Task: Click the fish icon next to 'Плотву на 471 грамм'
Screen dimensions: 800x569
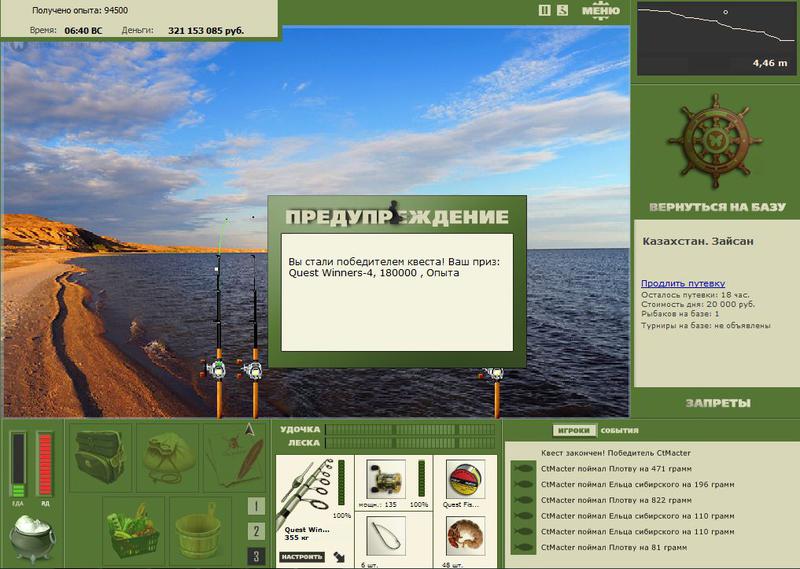Action: click(523, 468)
